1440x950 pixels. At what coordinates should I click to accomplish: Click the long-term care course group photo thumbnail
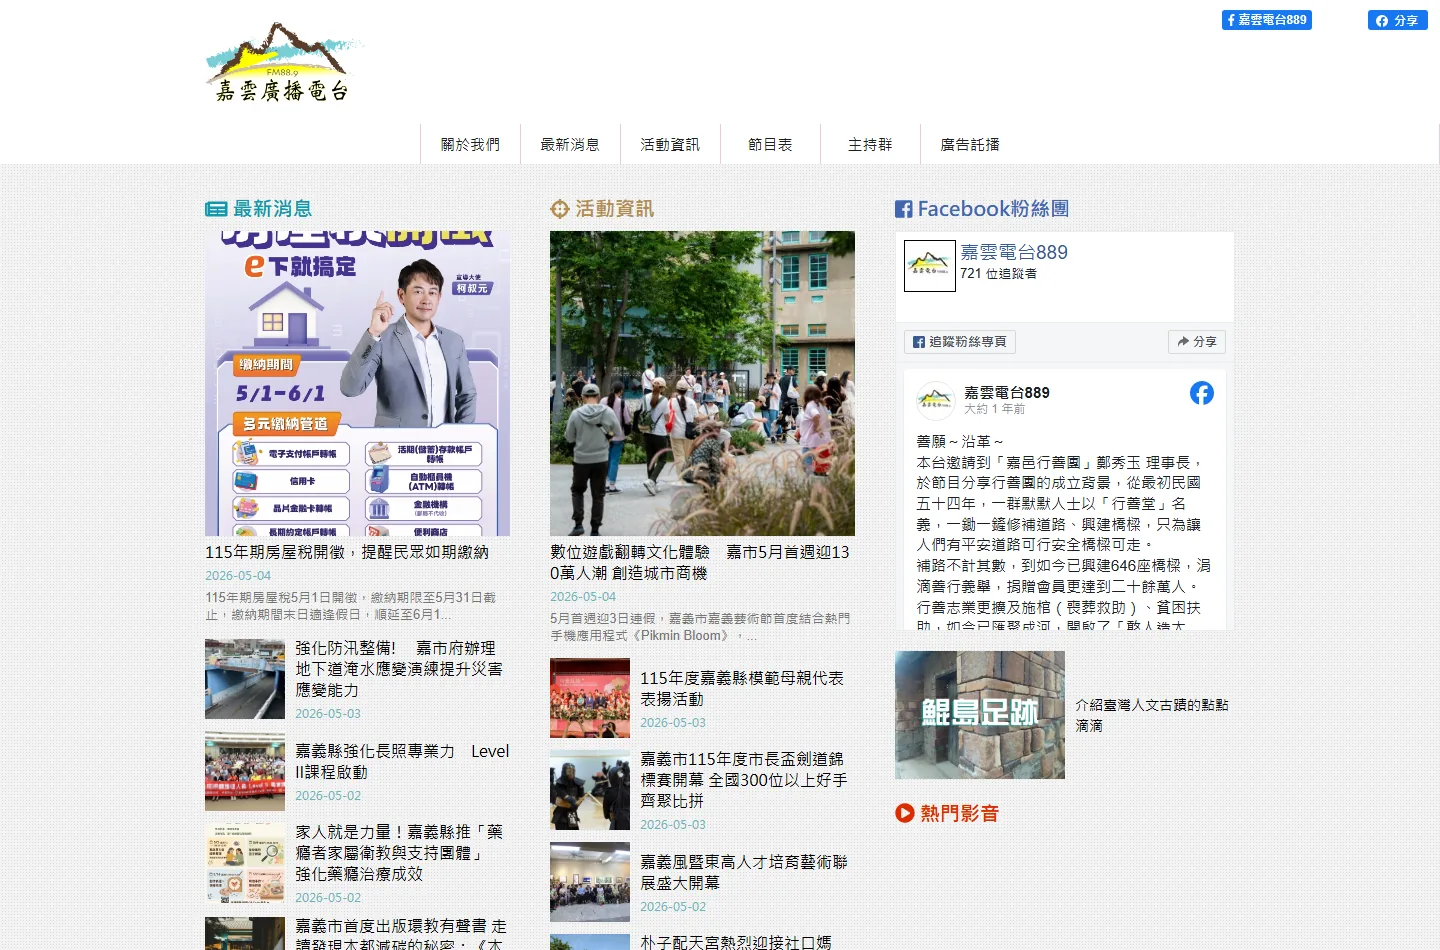pyautogui.click(x=245, y=771)
